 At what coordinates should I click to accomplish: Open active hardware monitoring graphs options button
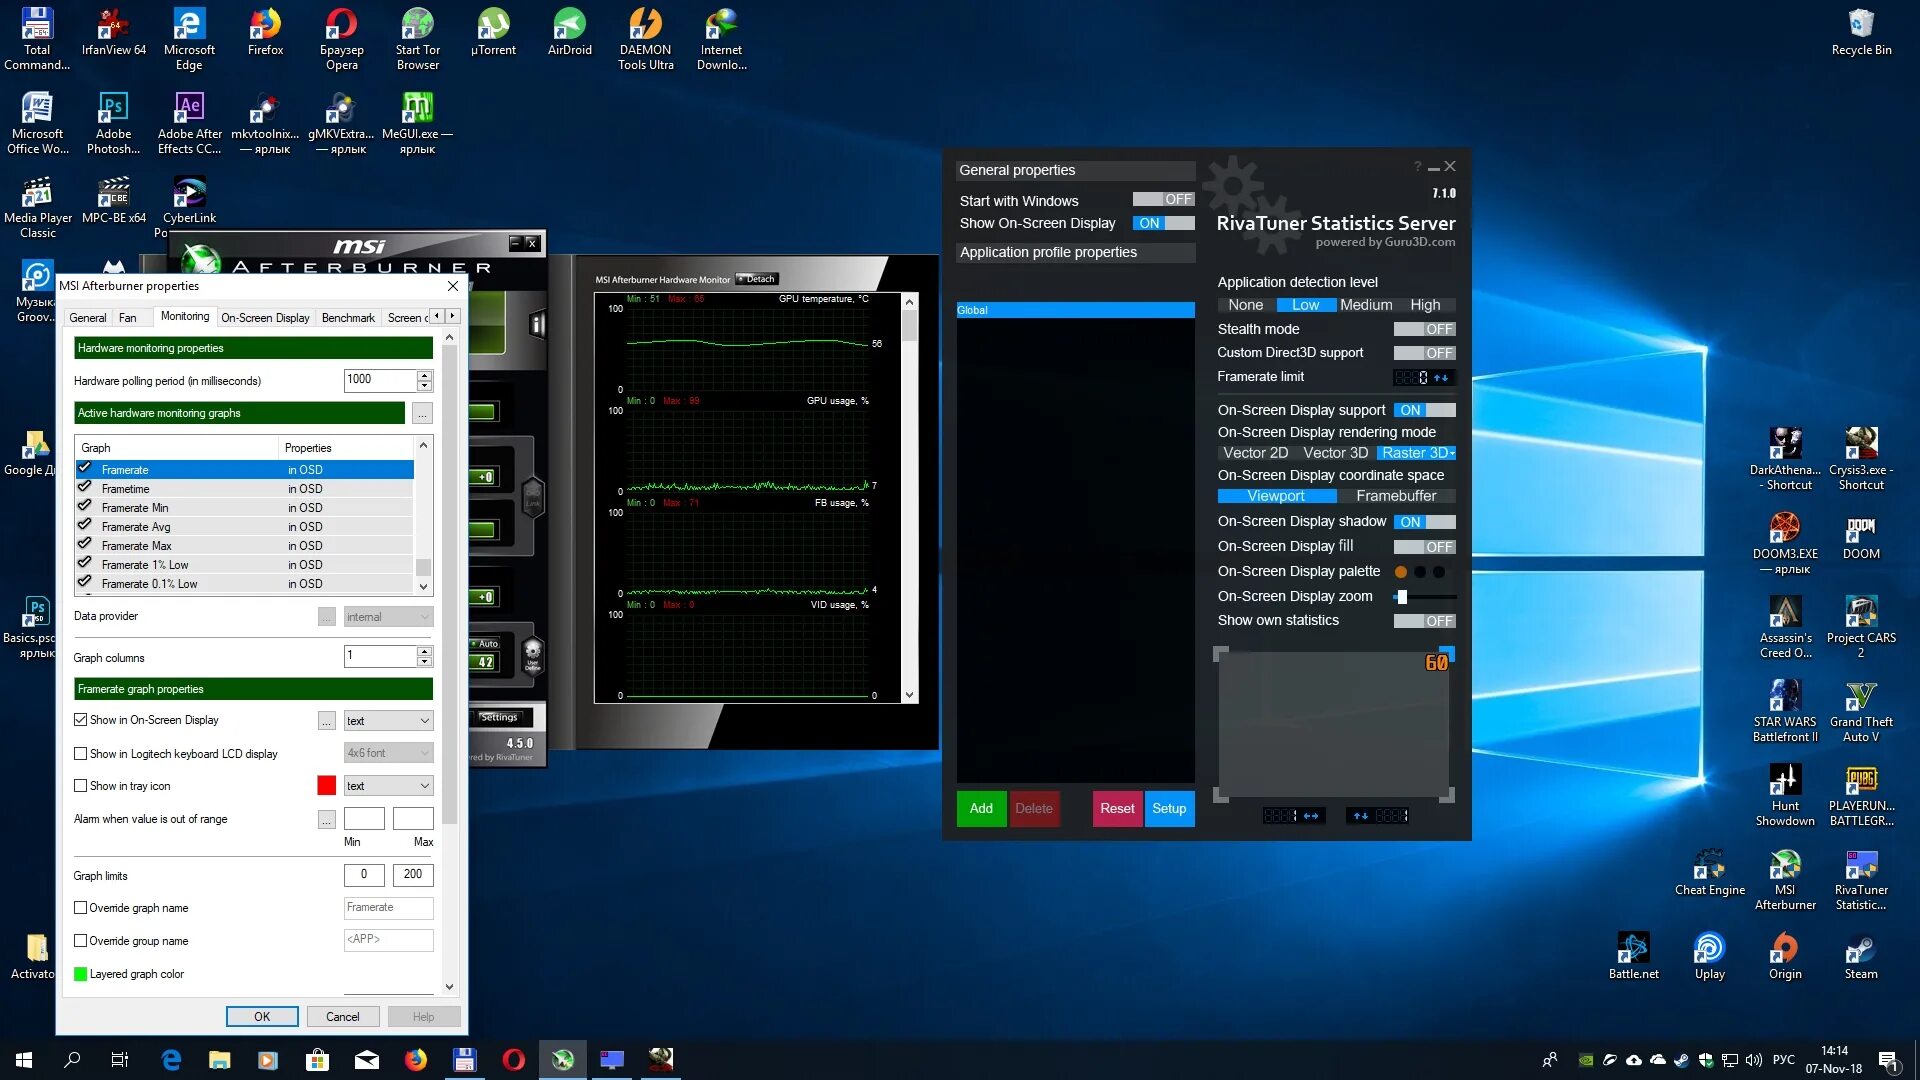pos(422,413)
